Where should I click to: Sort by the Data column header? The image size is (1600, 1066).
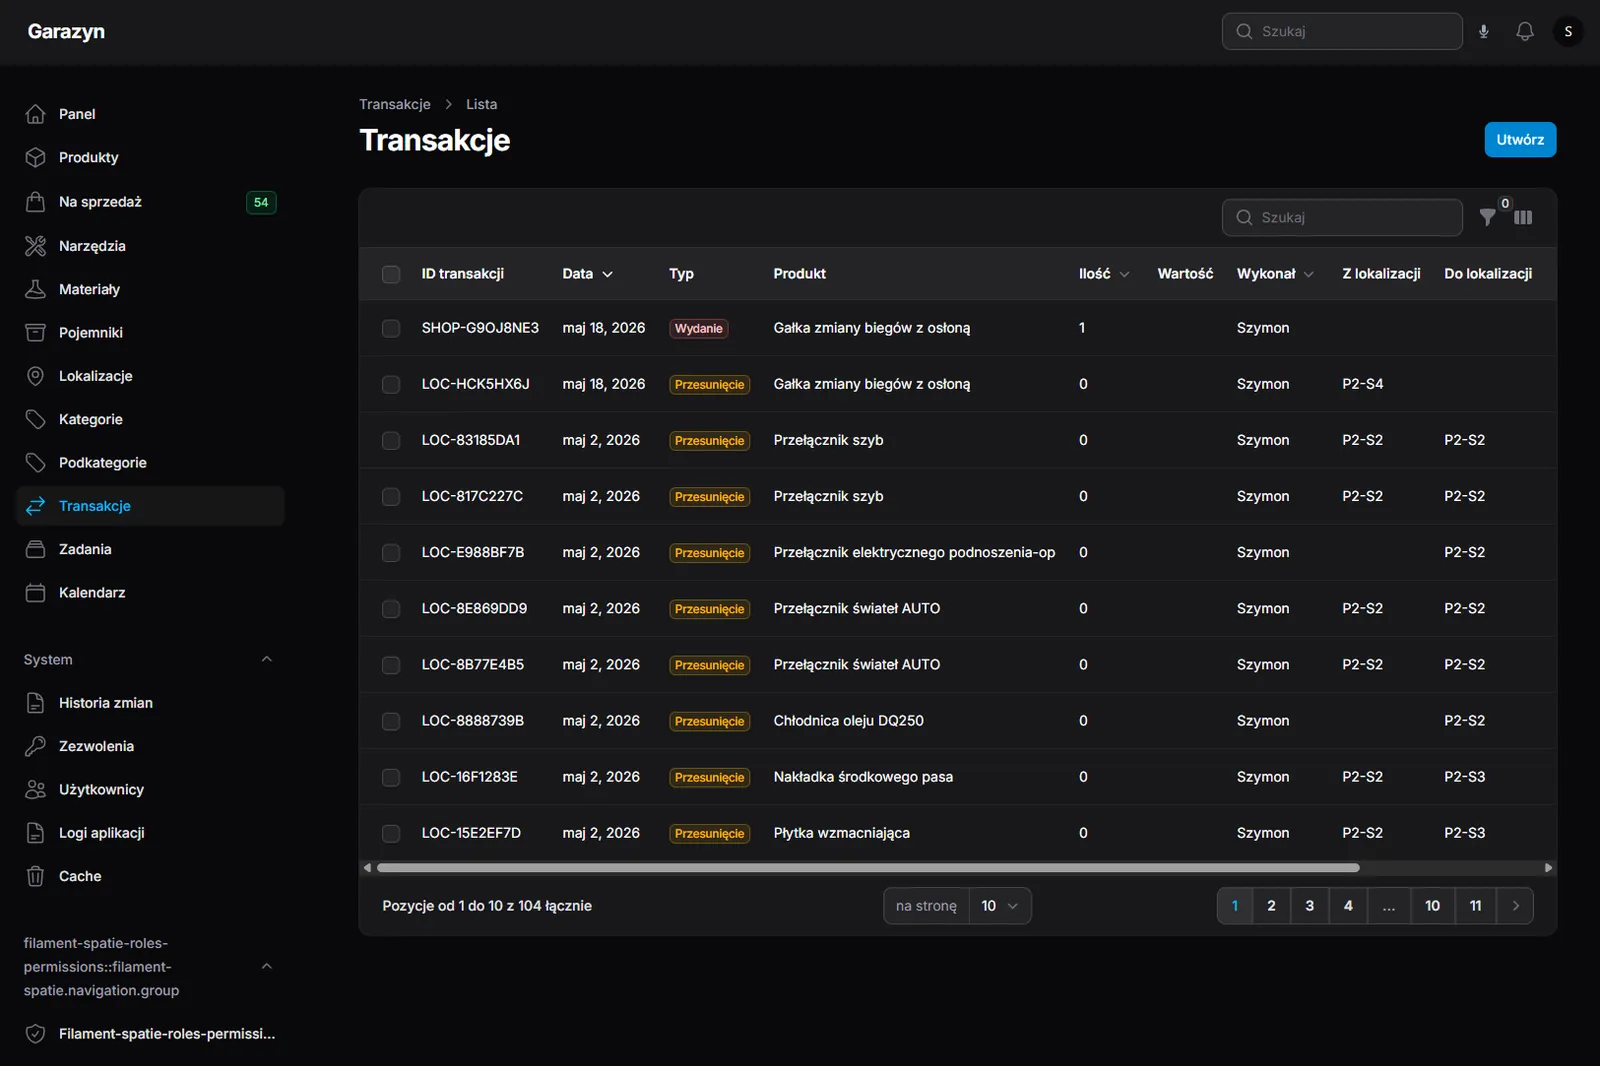(x=588, y=274)
